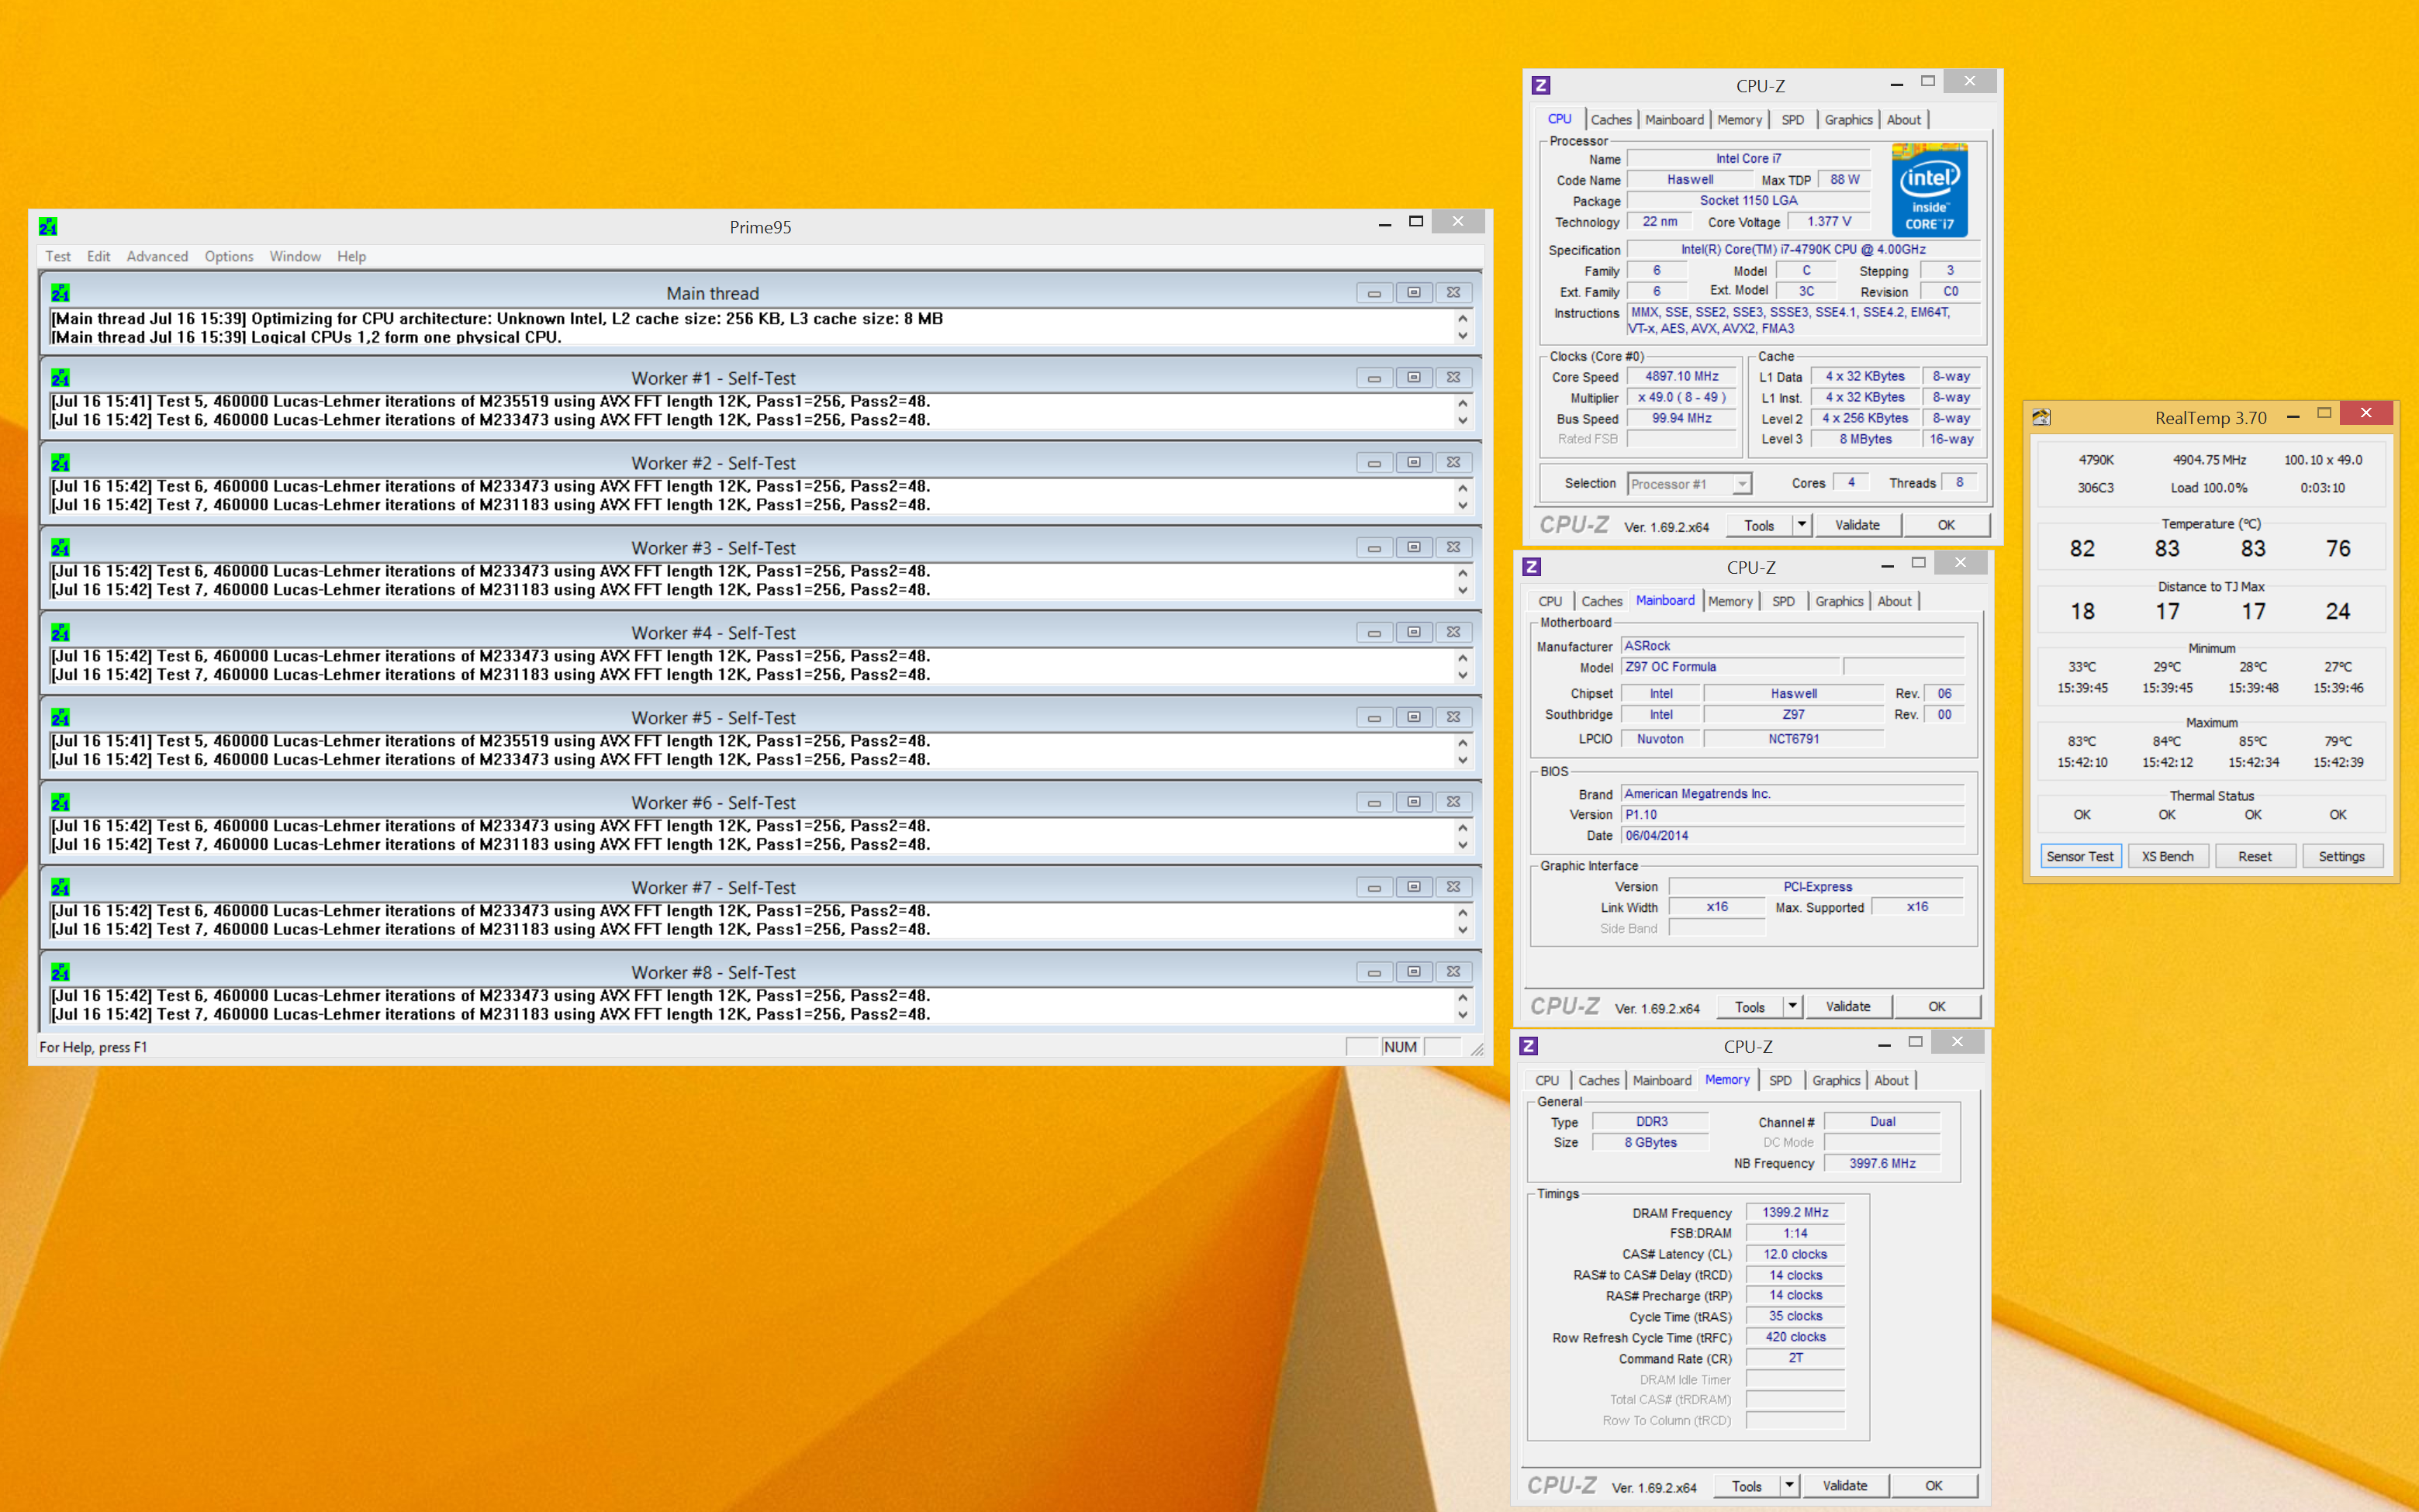Click the CPU-Z logo icon in CPU window
Screen dimensions: 2419x1512
(x=1541, y=86)
